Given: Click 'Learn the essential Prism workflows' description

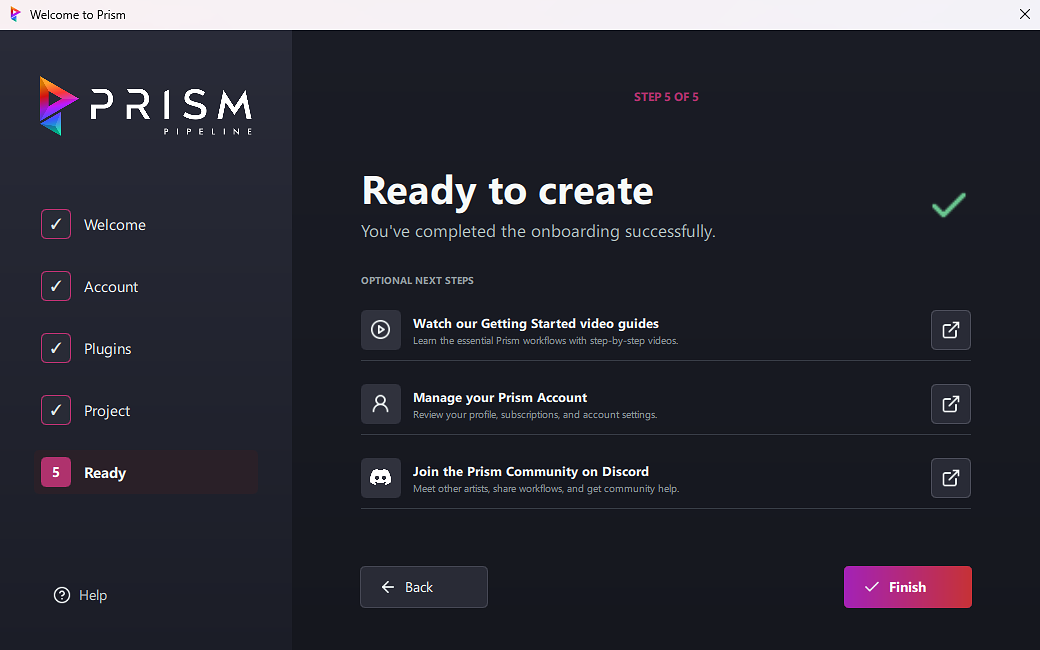Looking at the screenshot, I should (x=545, y=341).
